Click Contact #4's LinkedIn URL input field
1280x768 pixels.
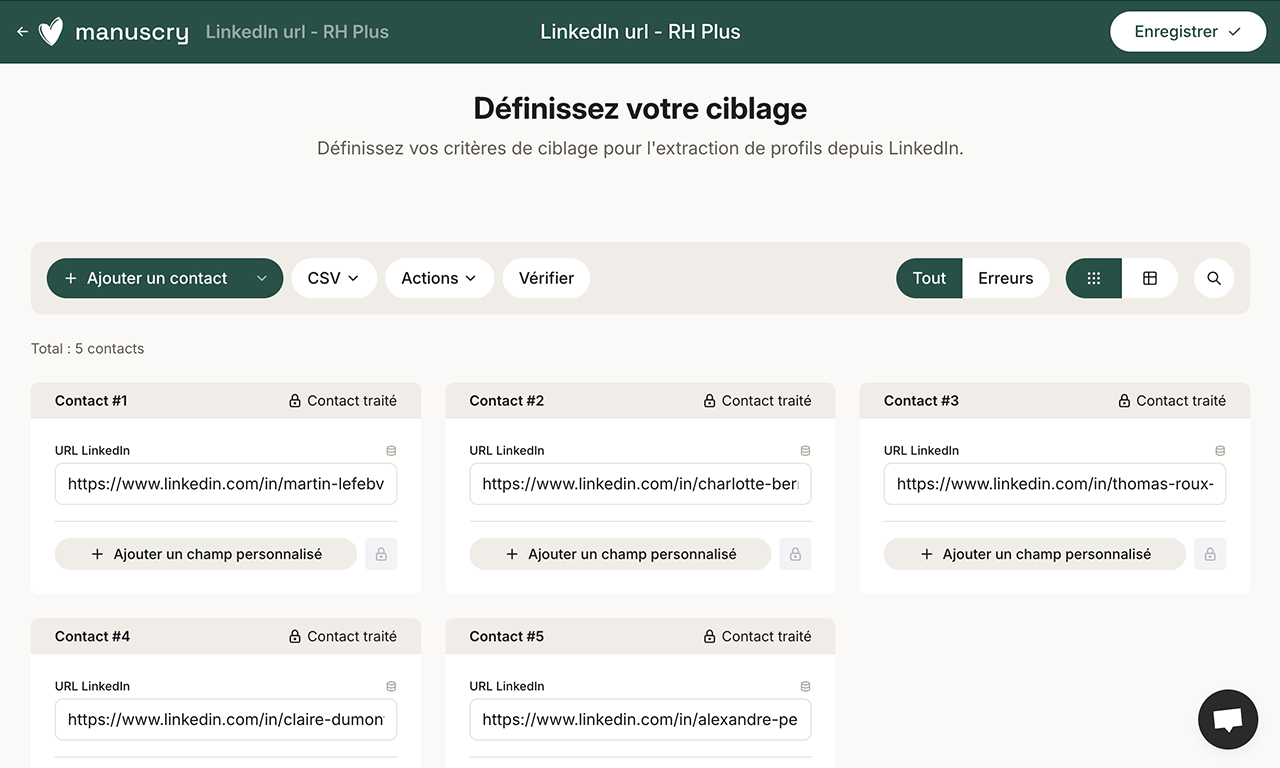[225, 719]
